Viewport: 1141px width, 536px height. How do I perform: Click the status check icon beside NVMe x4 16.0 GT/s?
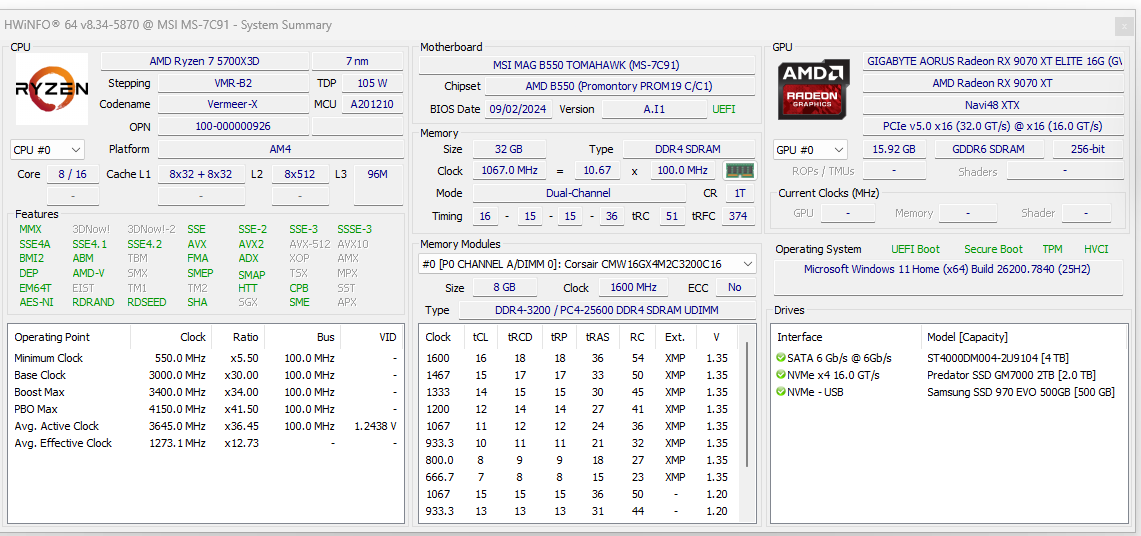click(x=782, y=375)
